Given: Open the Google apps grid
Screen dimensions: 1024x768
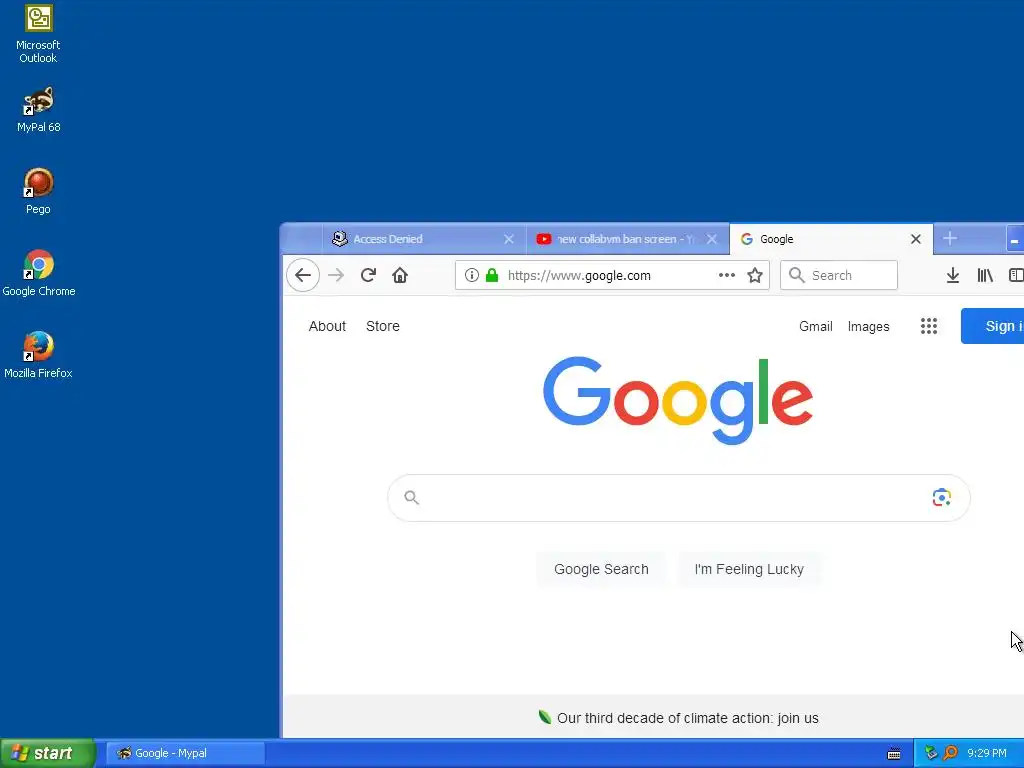Looking at the screenshot, I should 929,326.
